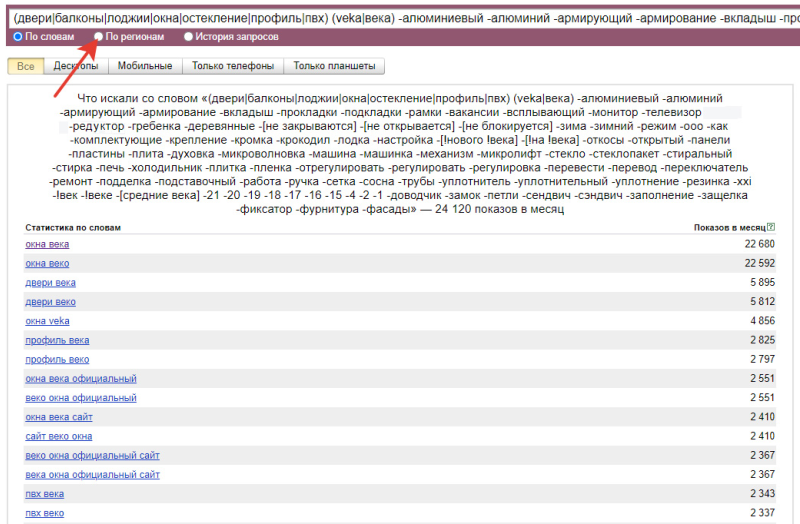Viewport: 800px width, 524px height.
Task: Open the профиль века keyword link
Action: [57, 340]
